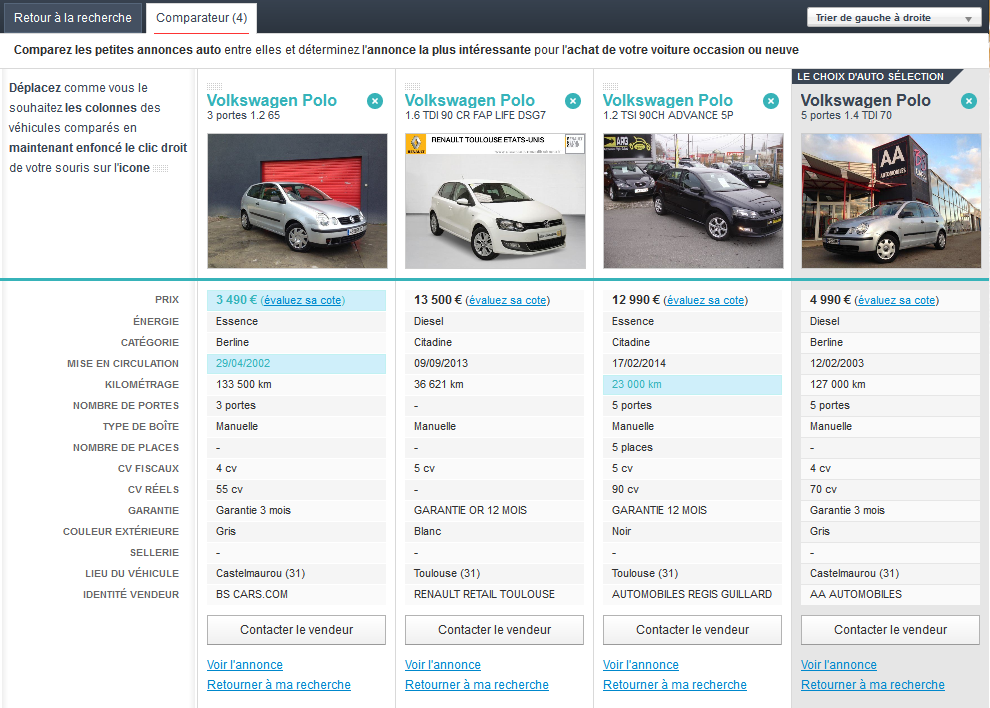Contact the seller BS CARS.COM
Screen dimensions: 990x708
pos(297,630)
